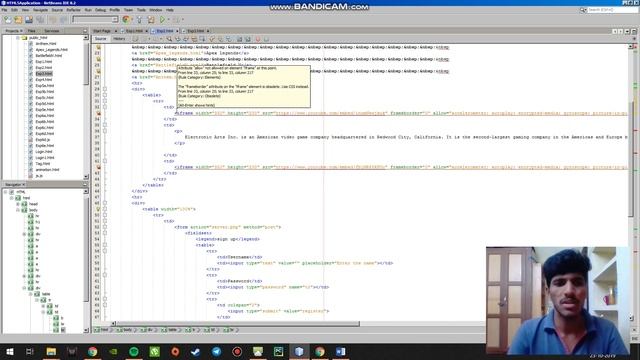The width and height of the screenshot is (640, 360).
Task: Switch to the Files panel tab
Action: point(32,31)
